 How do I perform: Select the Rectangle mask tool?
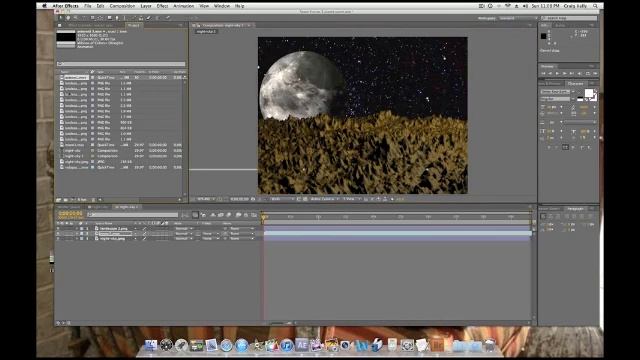(109, 18)
